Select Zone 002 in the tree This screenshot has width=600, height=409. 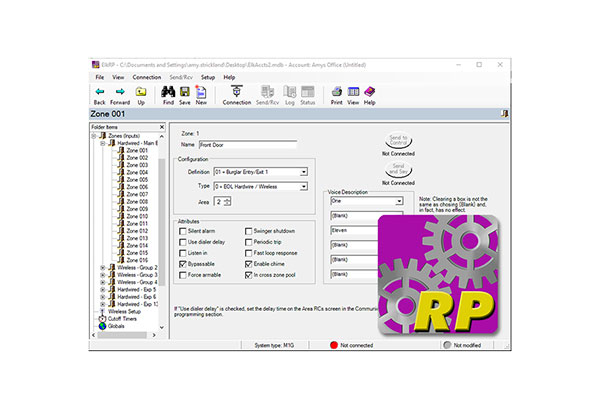click(x=137, y=158)
